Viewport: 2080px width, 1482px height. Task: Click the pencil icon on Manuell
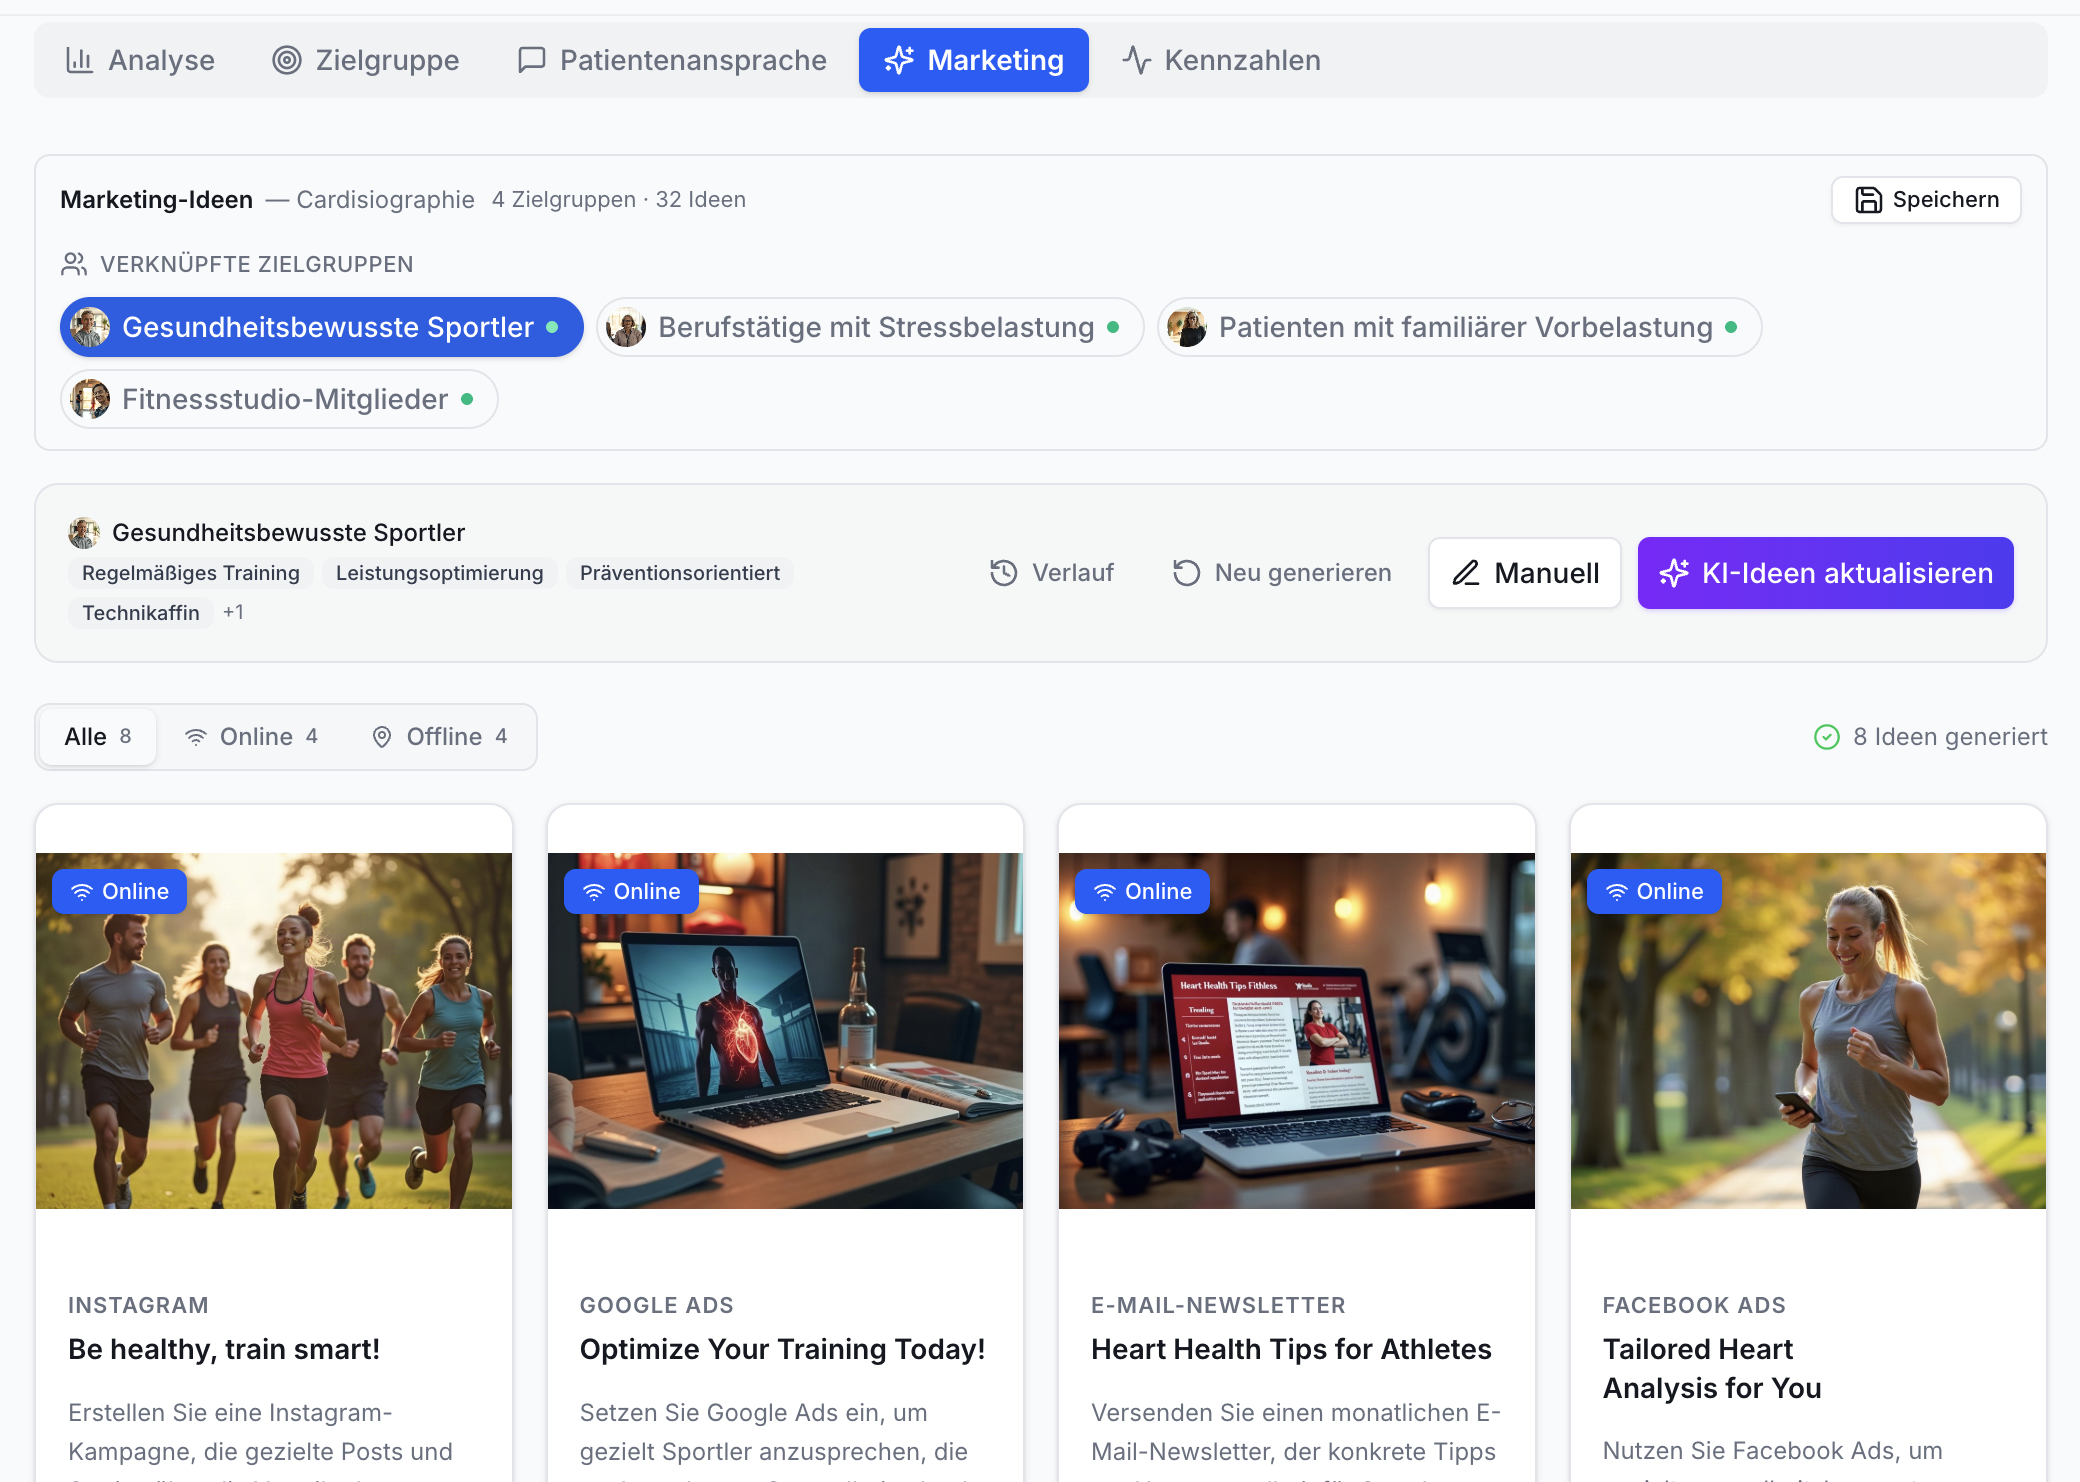1466,573
